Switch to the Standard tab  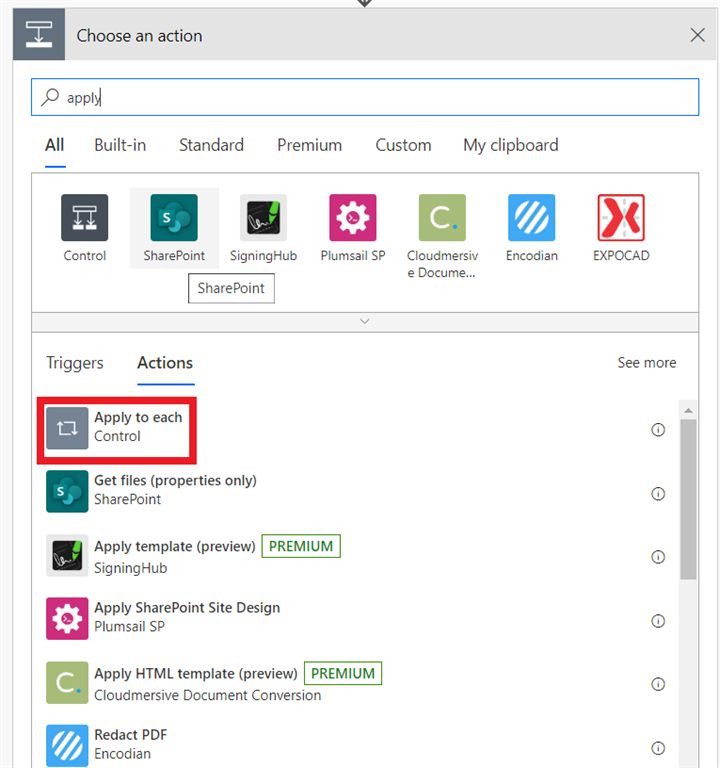tap(211, 145)
